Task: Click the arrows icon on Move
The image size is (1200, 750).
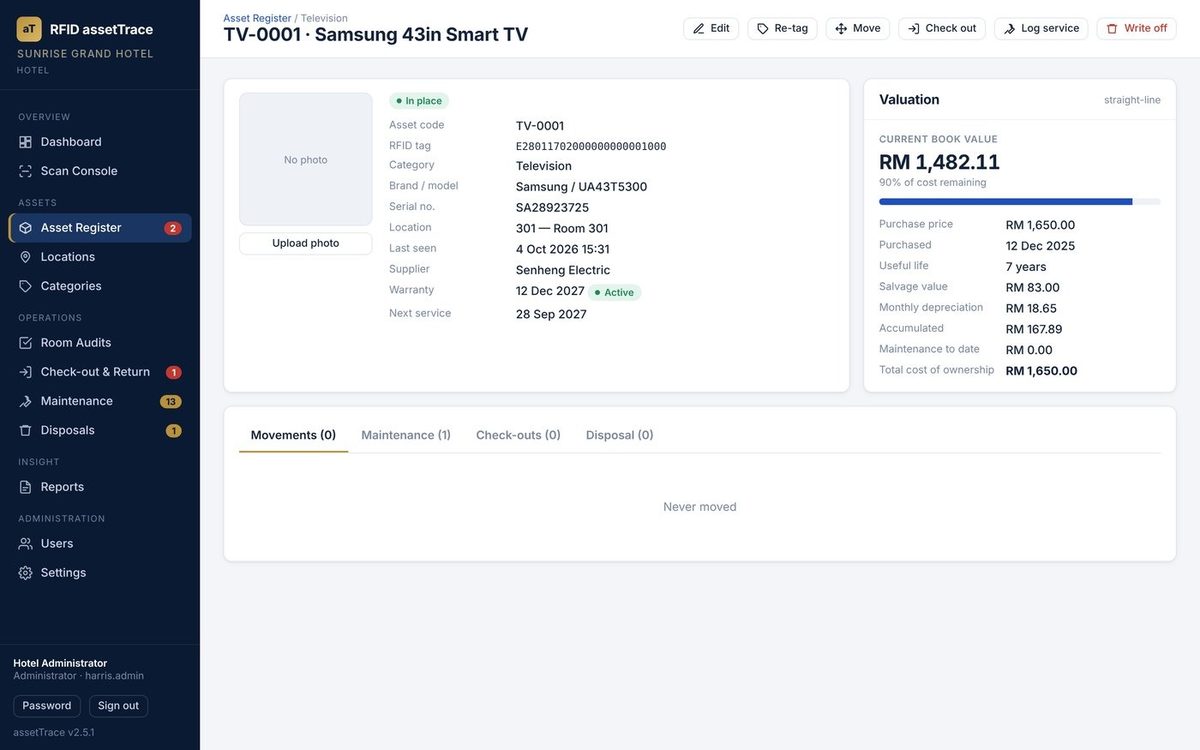Action: [x=841, y=29]
